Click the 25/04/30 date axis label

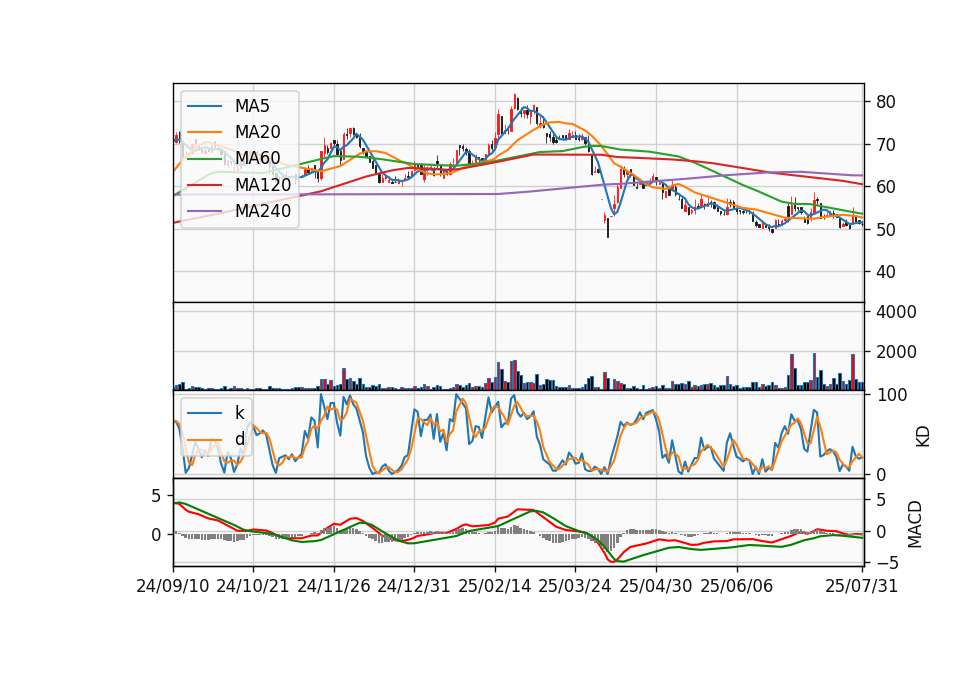656,587
